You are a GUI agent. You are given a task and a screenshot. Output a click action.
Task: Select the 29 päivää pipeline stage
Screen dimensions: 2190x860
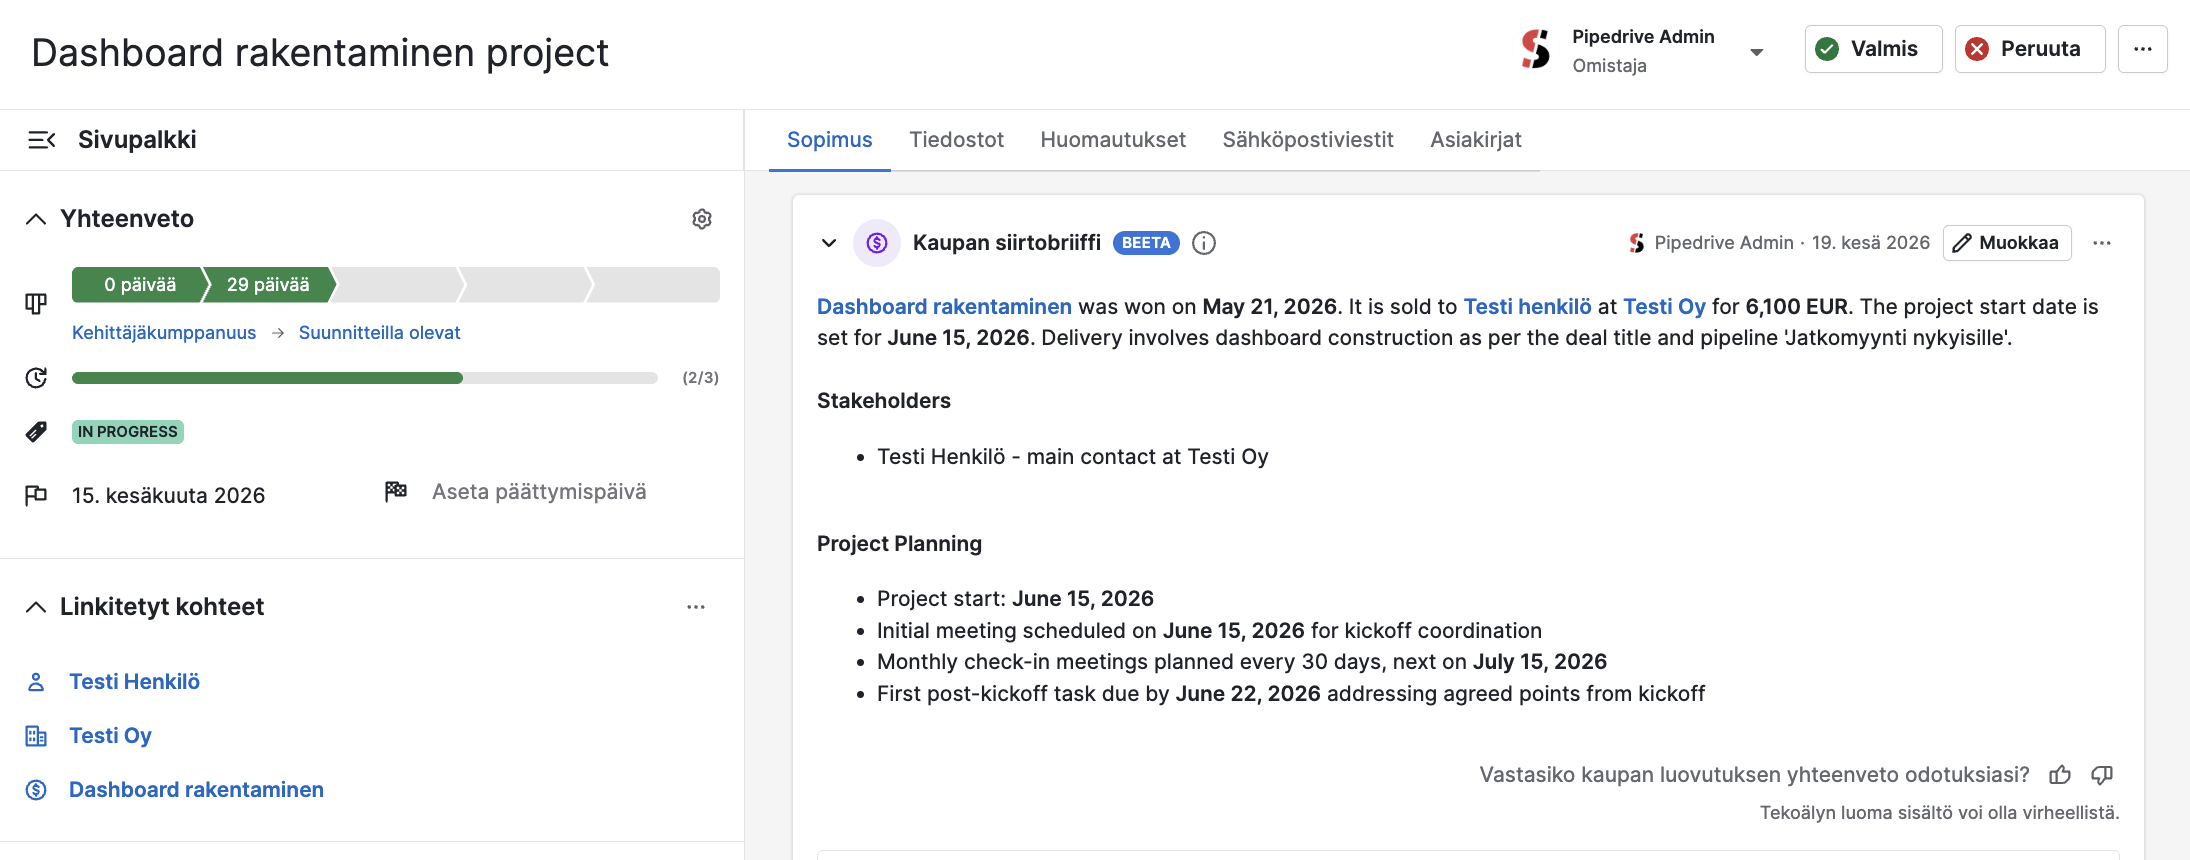tap(268, 285)
